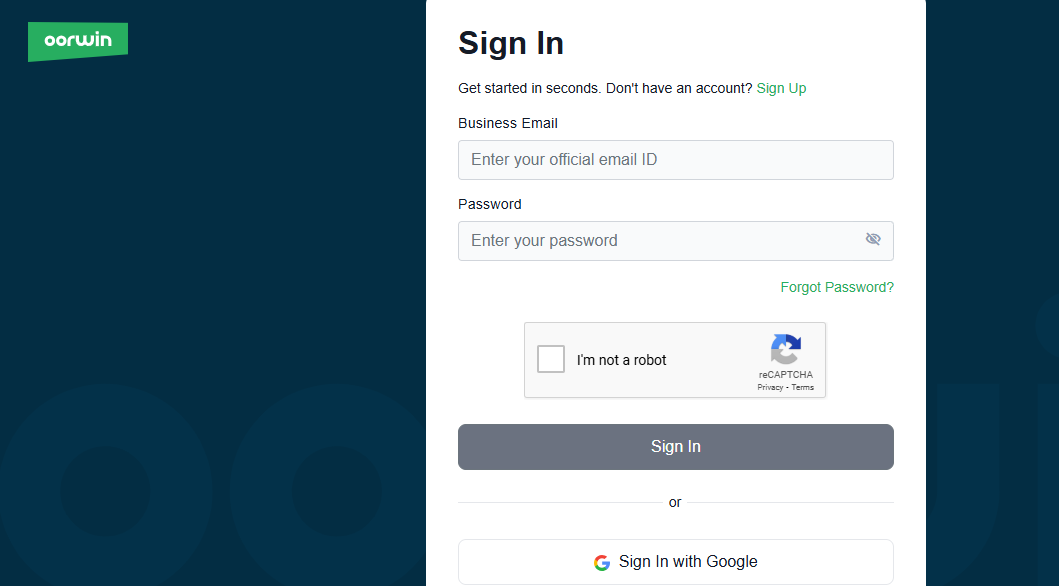Click the eye icon in password field
The width and height of the screenshot is (1059, 586).
pyautogui.click(x=873, y=239)
